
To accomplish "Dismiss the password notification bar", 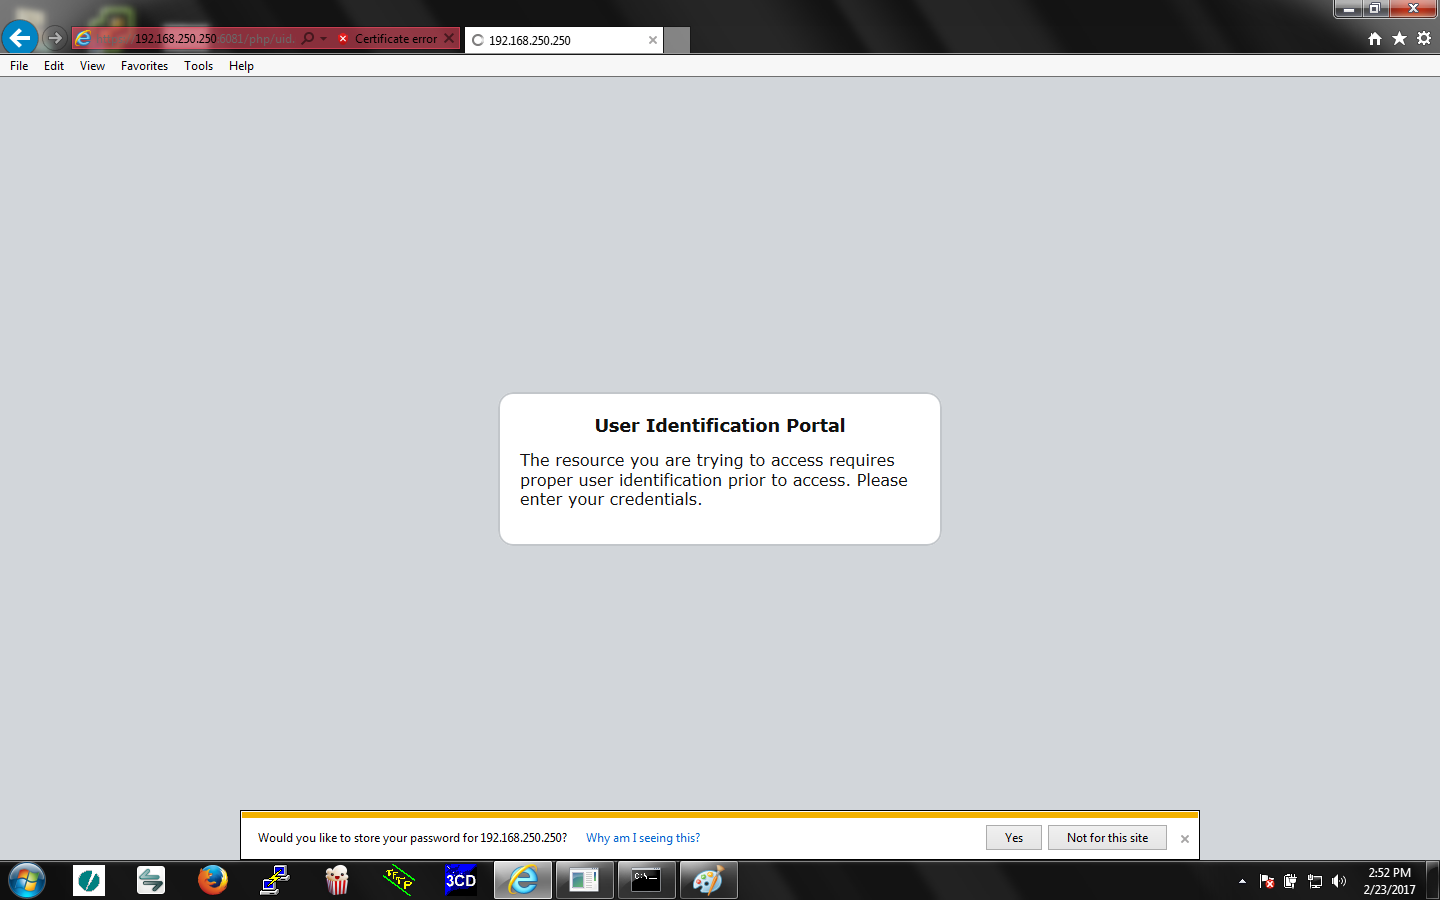I will 1185,839.
